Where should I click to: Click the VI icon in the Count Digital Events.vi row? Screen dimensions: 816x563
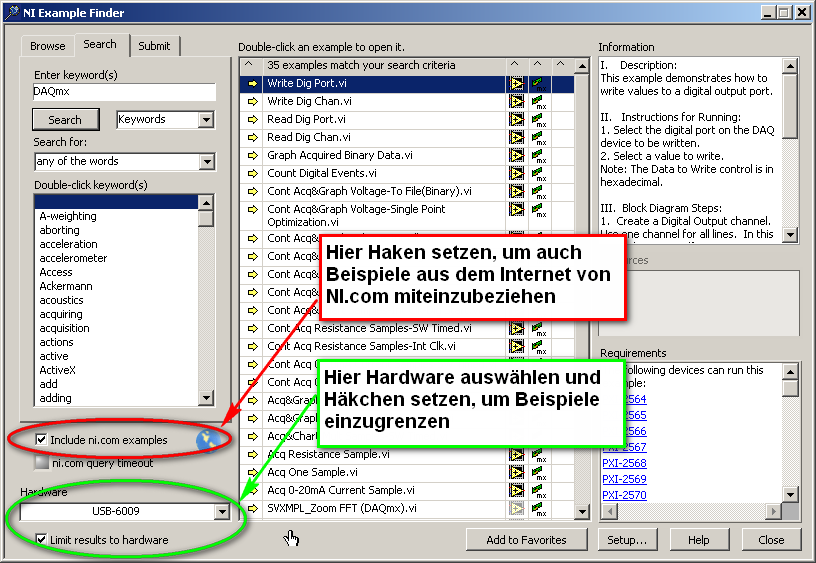pos(517,173)
